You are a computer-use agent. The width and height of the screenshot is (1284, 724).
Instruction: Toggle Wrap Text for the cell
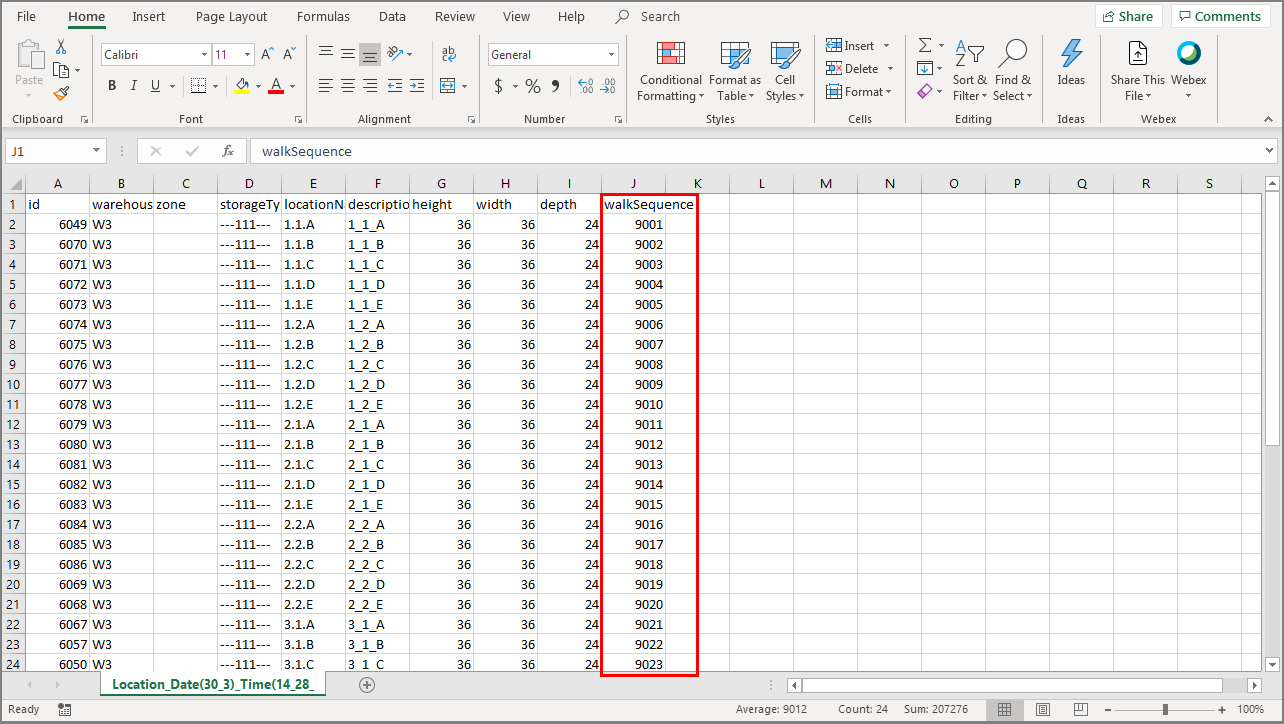449,55
